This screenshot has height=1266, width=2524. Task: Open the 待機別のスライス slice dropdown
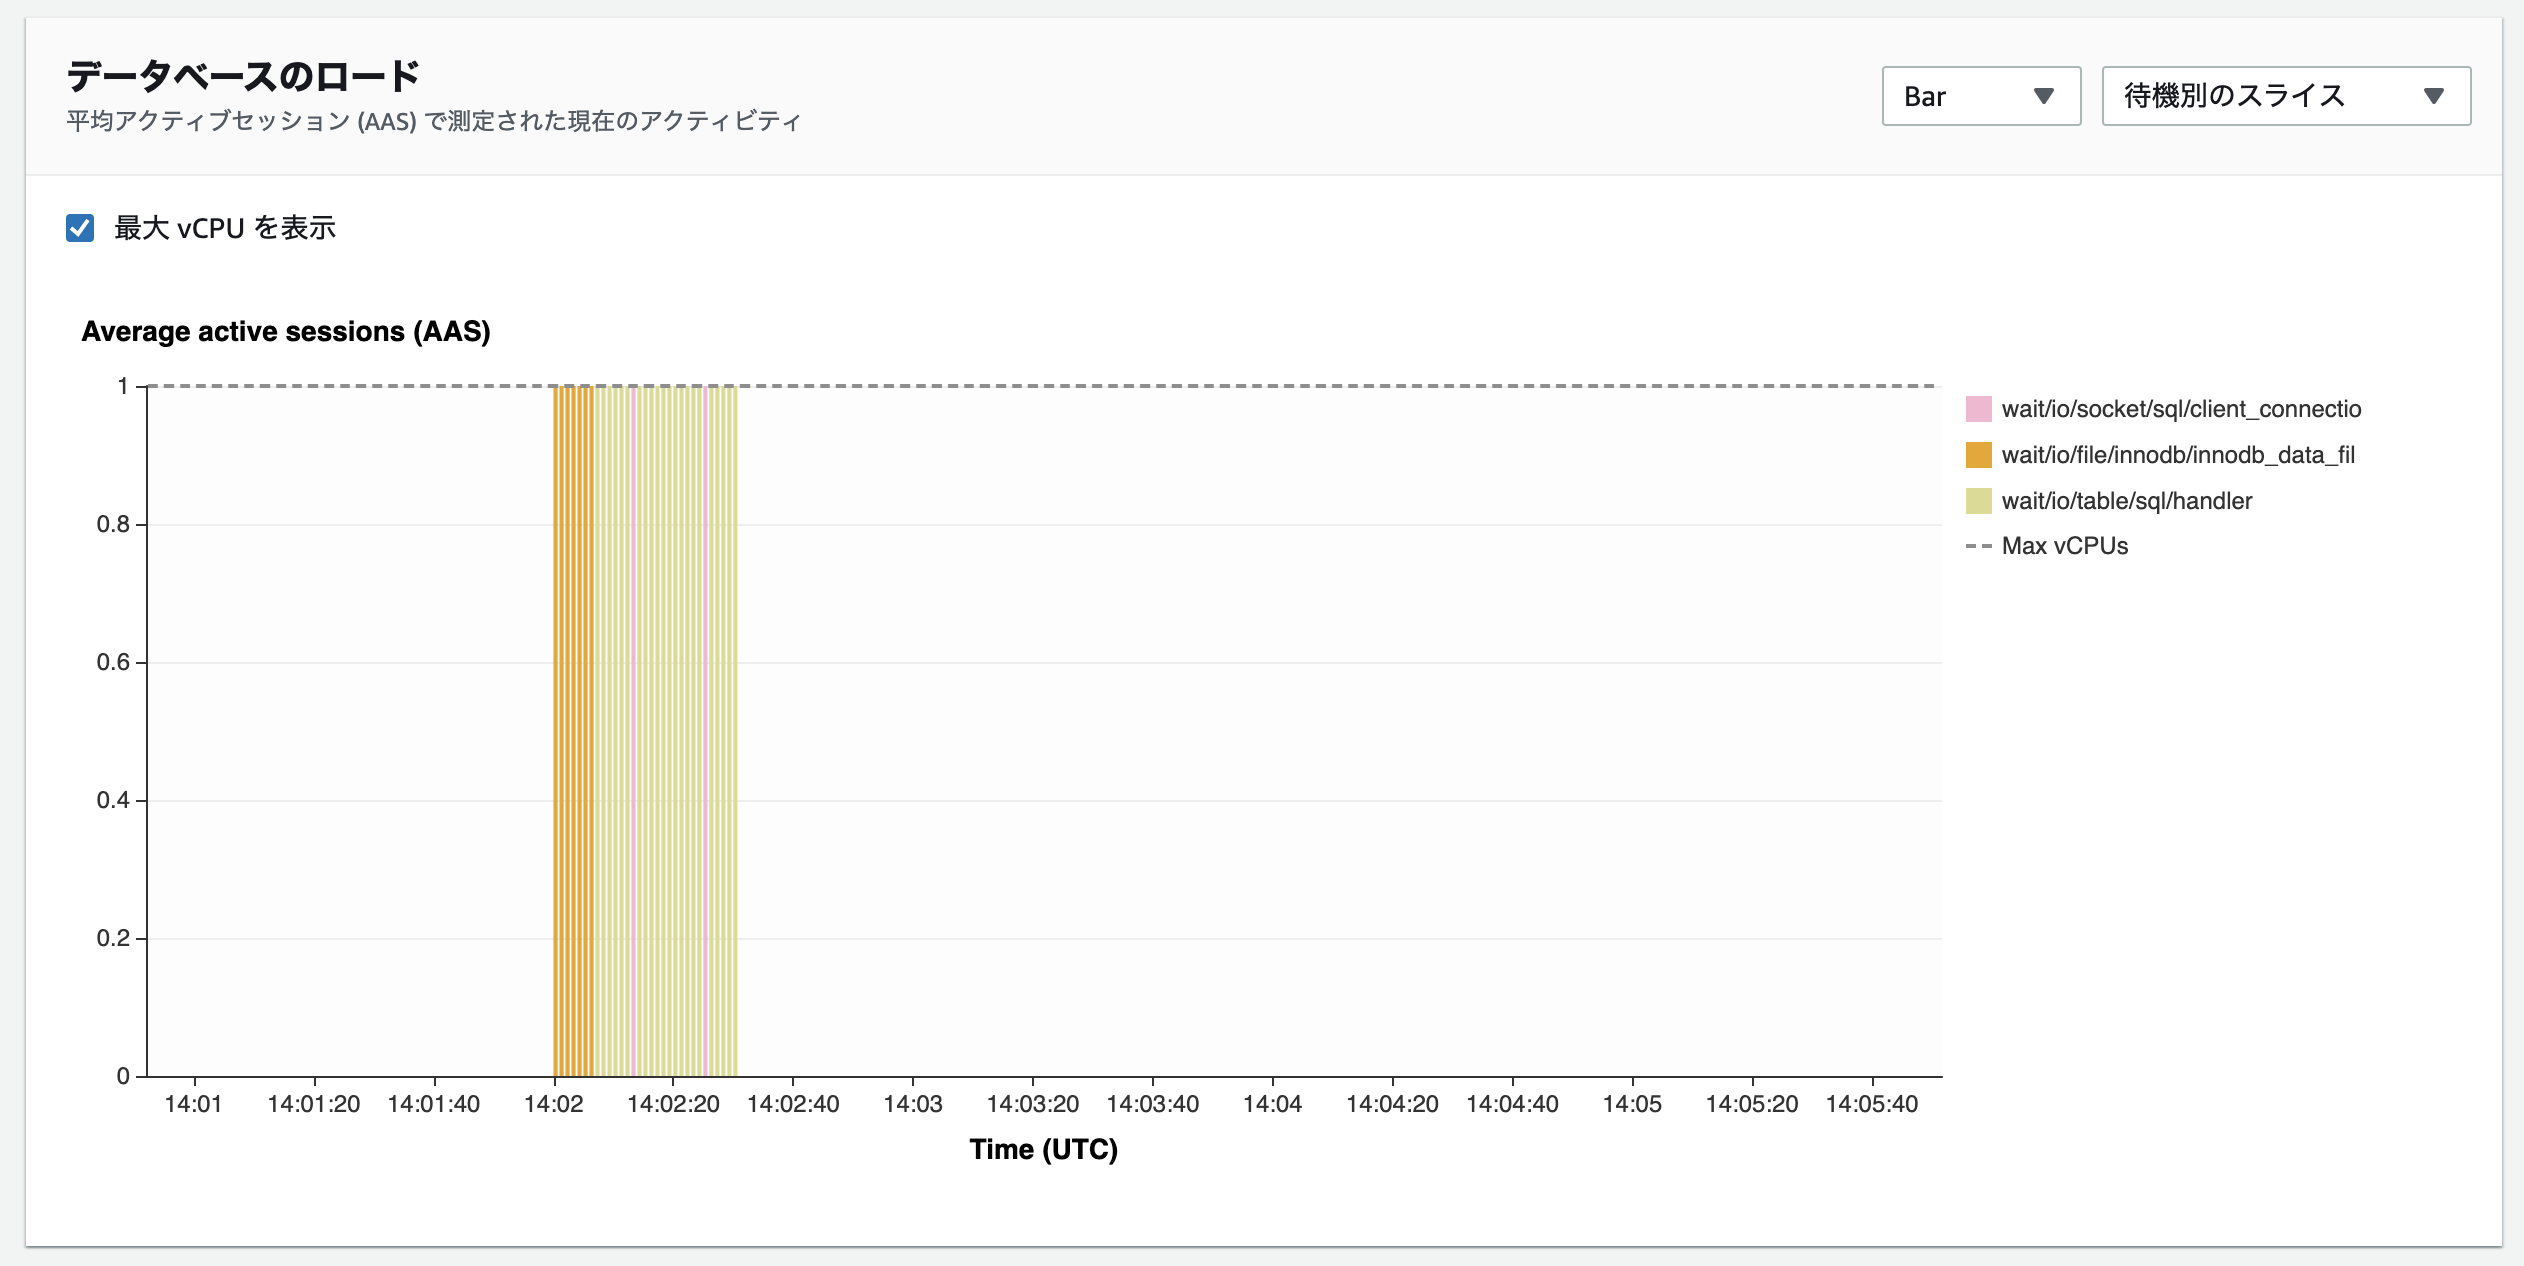[x=2285, y=96]
